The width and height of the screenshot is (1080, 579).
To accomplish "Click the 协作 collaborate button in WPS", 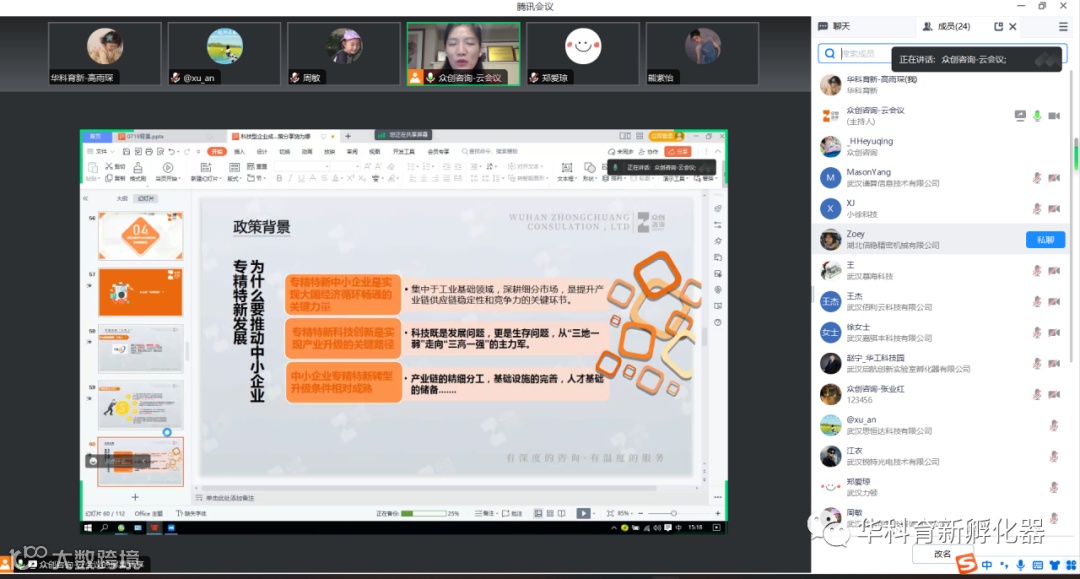I will click(649, 151).
